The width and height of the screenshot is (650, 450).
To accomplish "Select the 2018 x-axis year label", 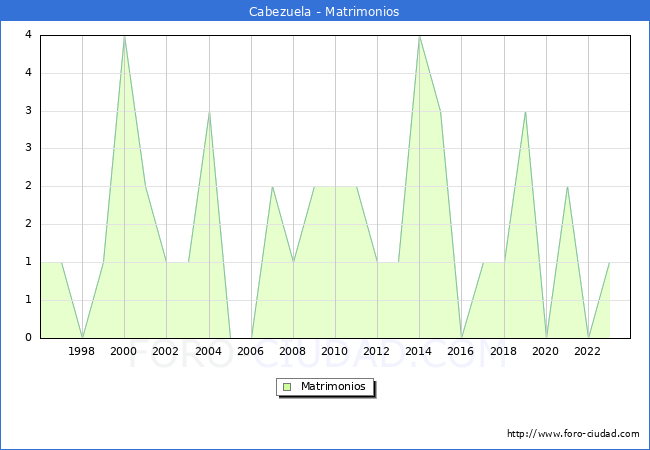I will coord(503,351).
